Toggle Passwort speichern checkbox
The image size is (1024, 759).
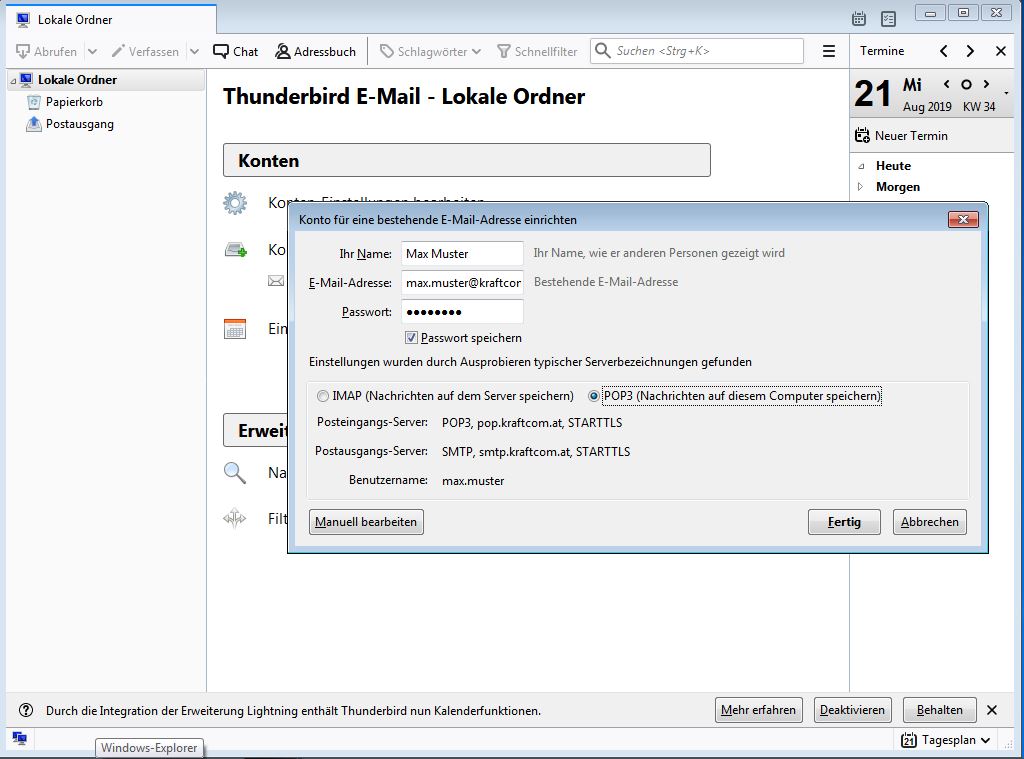411,338
